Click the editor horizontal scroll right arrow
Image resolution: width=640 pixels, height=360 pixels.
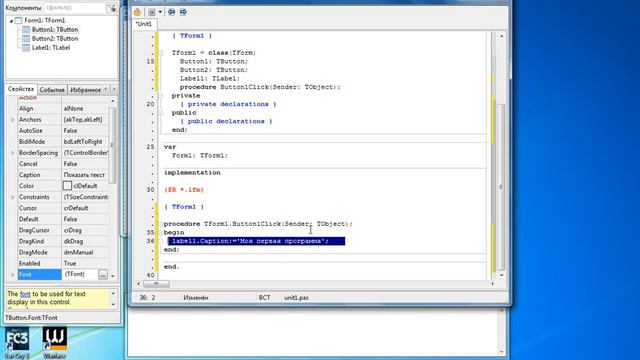tap(492, 284)
